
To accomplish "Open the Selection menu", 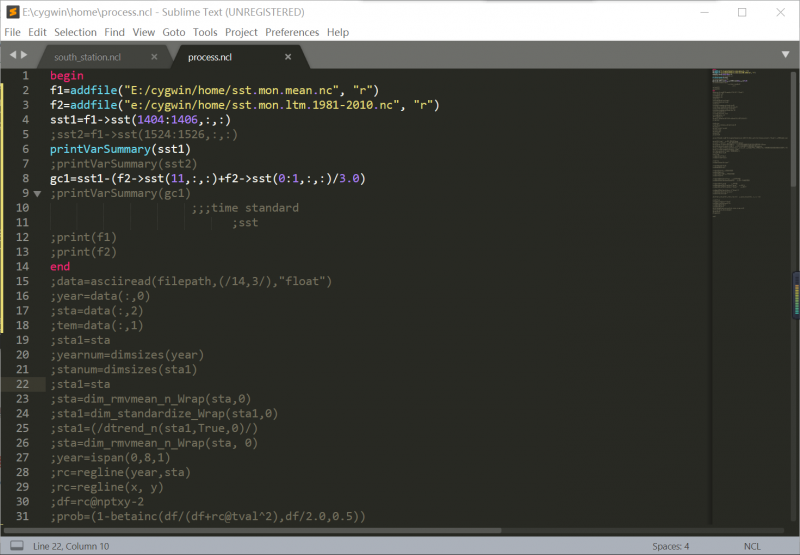I will 76,32.
